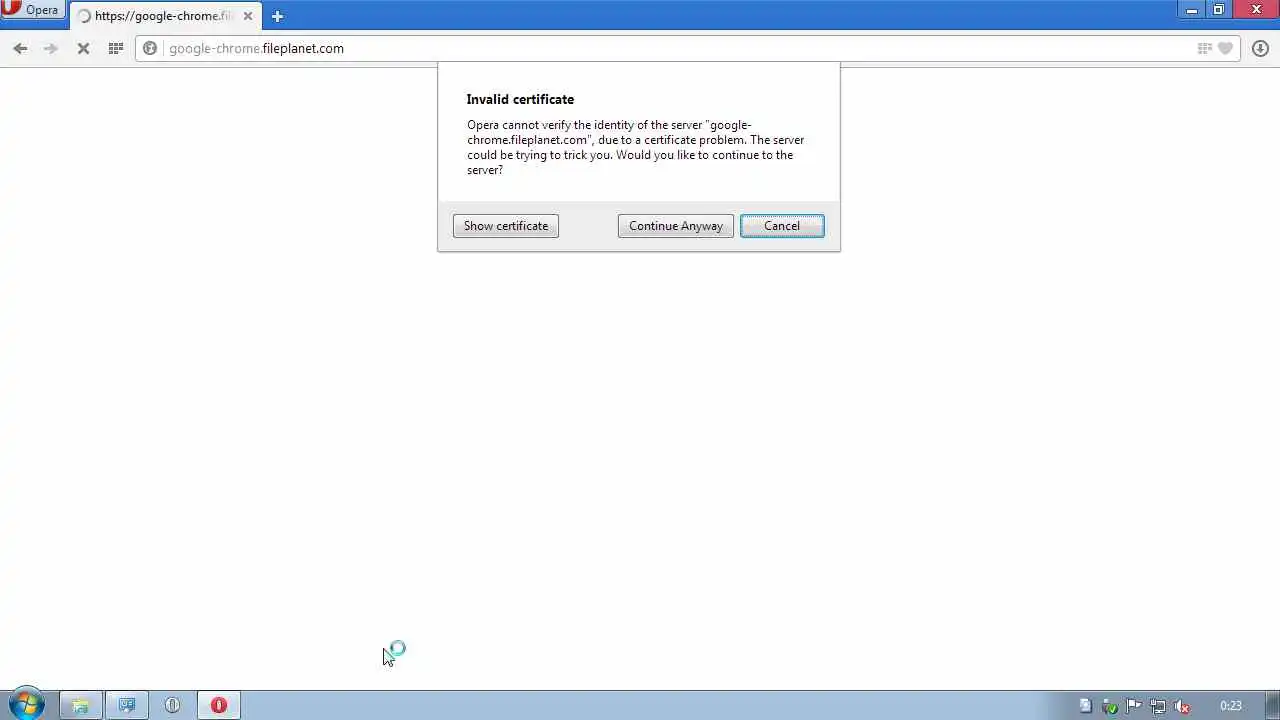This screenshot has height=720, width=1280.
Task: Open the Windows Start menu
Action: pyautogui.click(x=25, y=705)
